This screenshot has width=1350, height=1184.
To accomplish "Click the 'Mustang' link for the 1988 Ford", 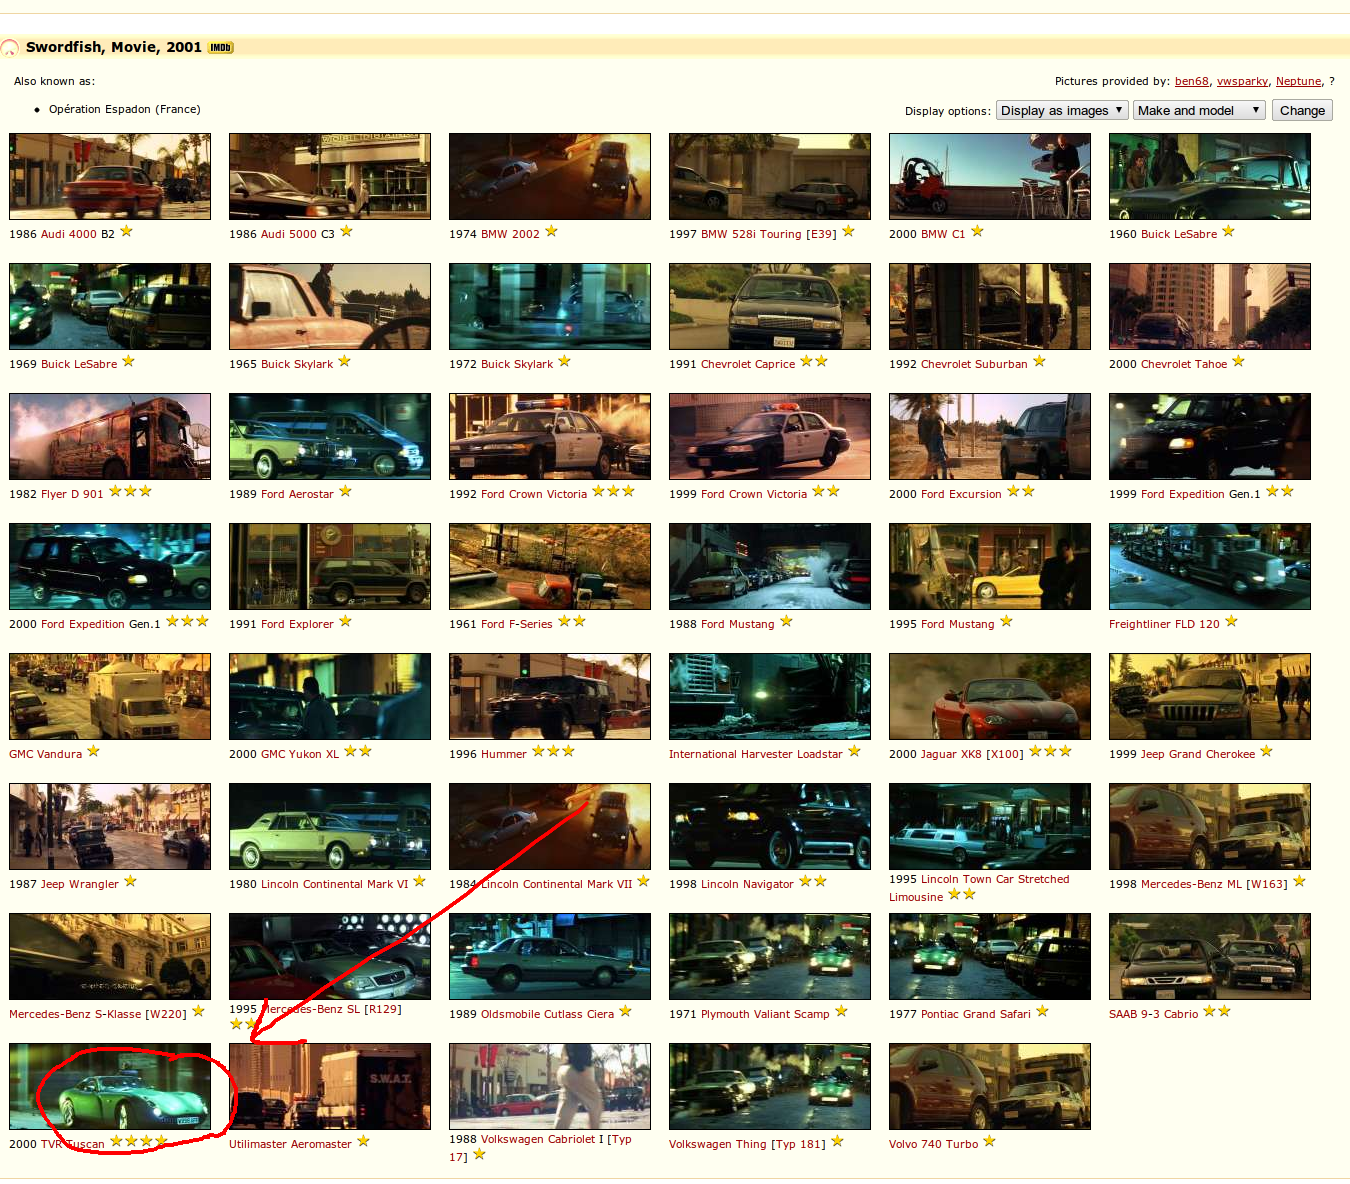I will [751, 624].
